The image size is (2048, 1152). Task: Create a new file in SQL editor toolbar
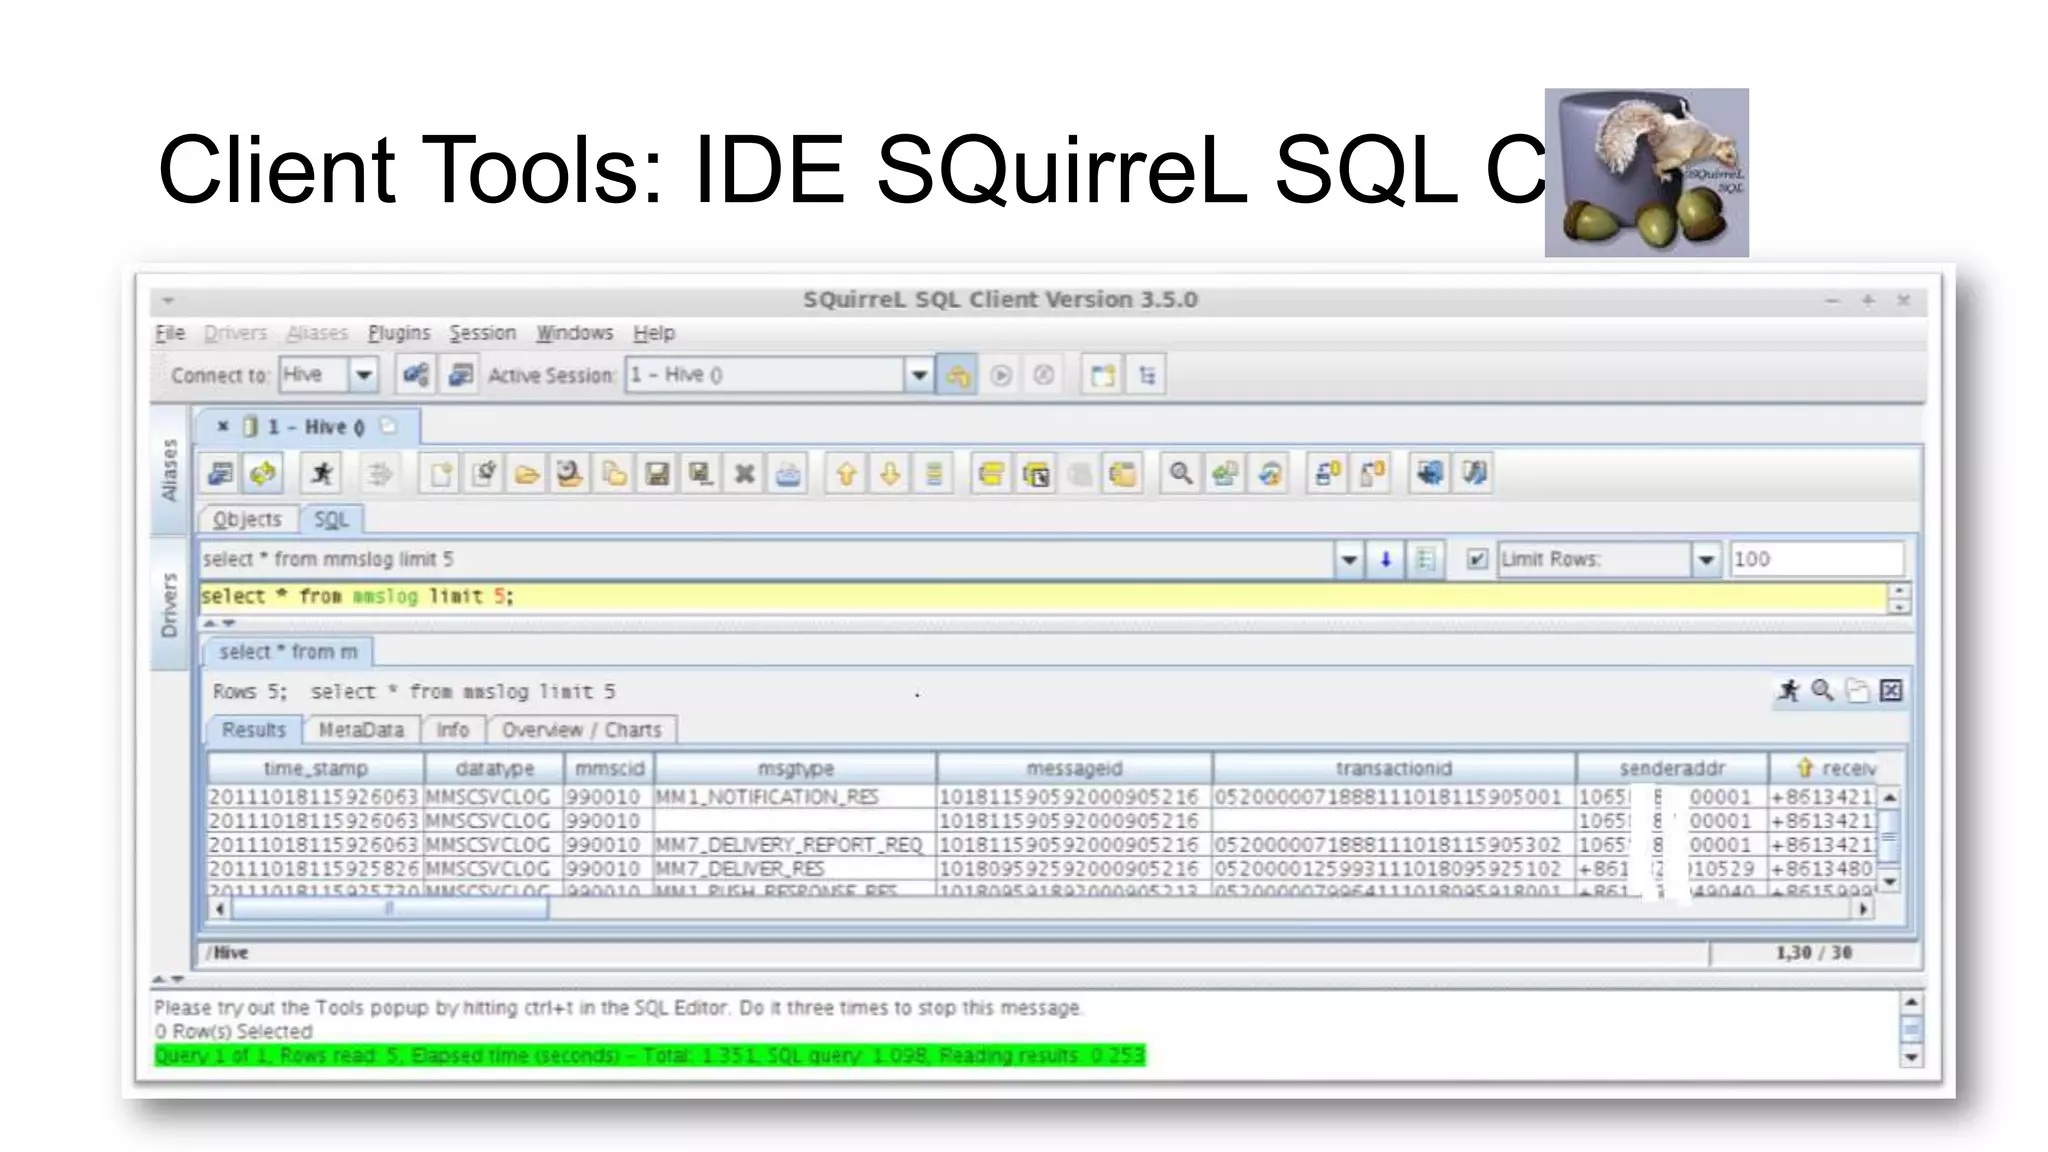[x=441, y=473]
